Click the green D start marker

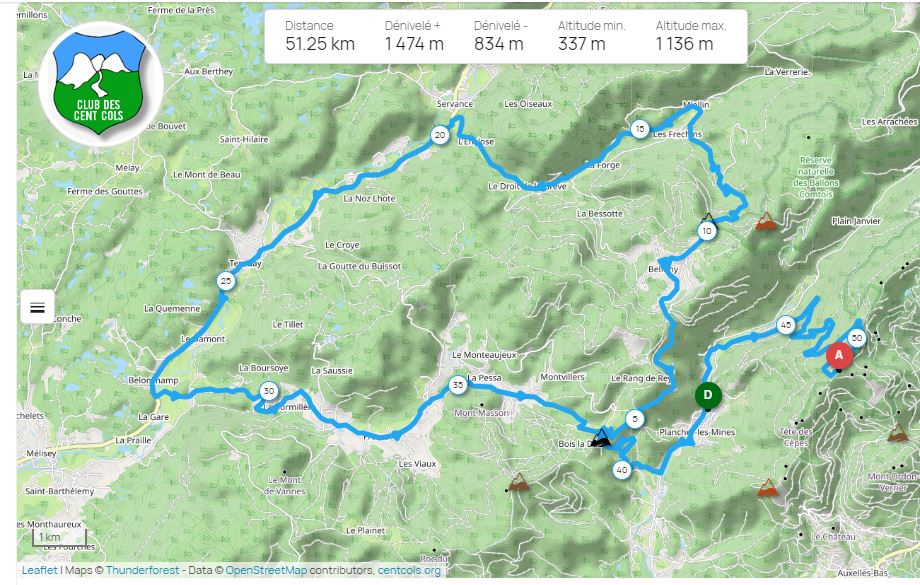(708, 395)
